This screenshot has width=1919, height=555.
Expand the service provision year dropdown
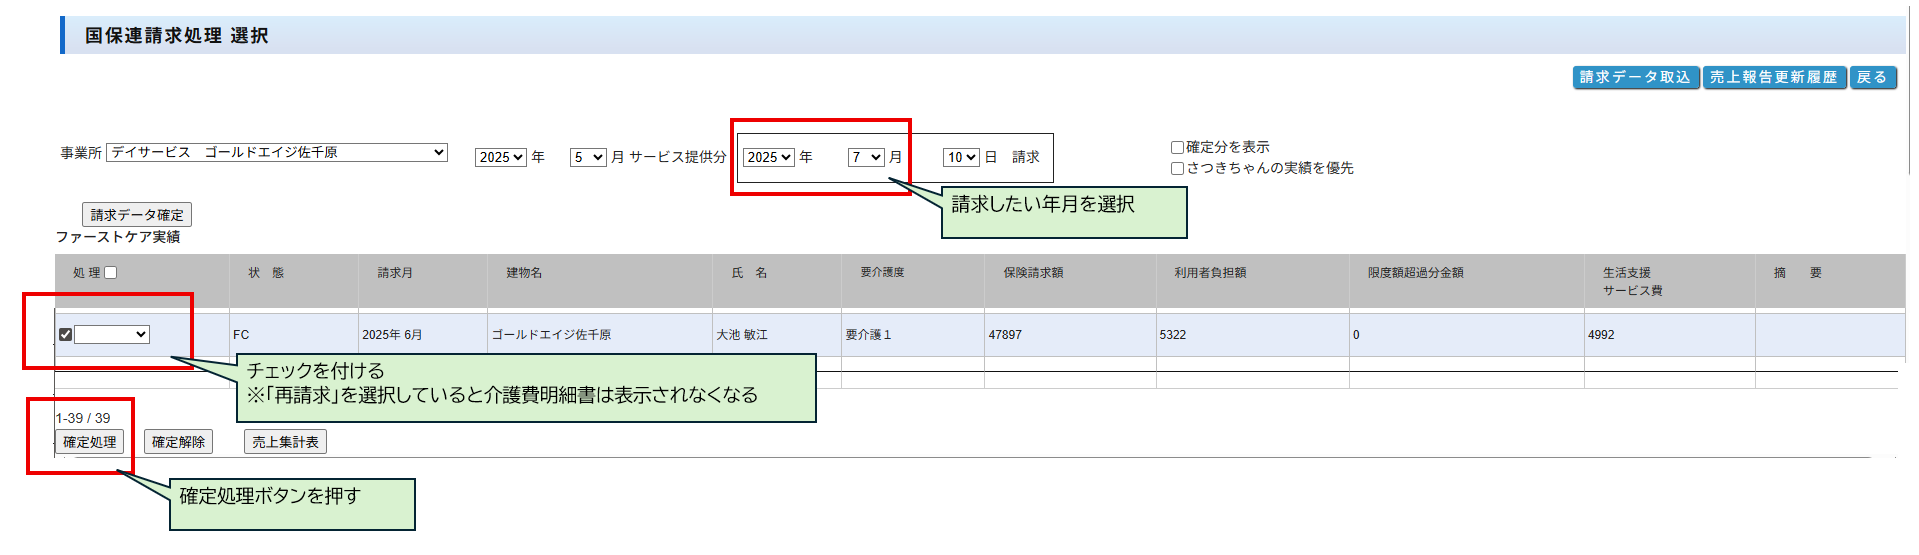pyautogui.click(x=500, y=157)
